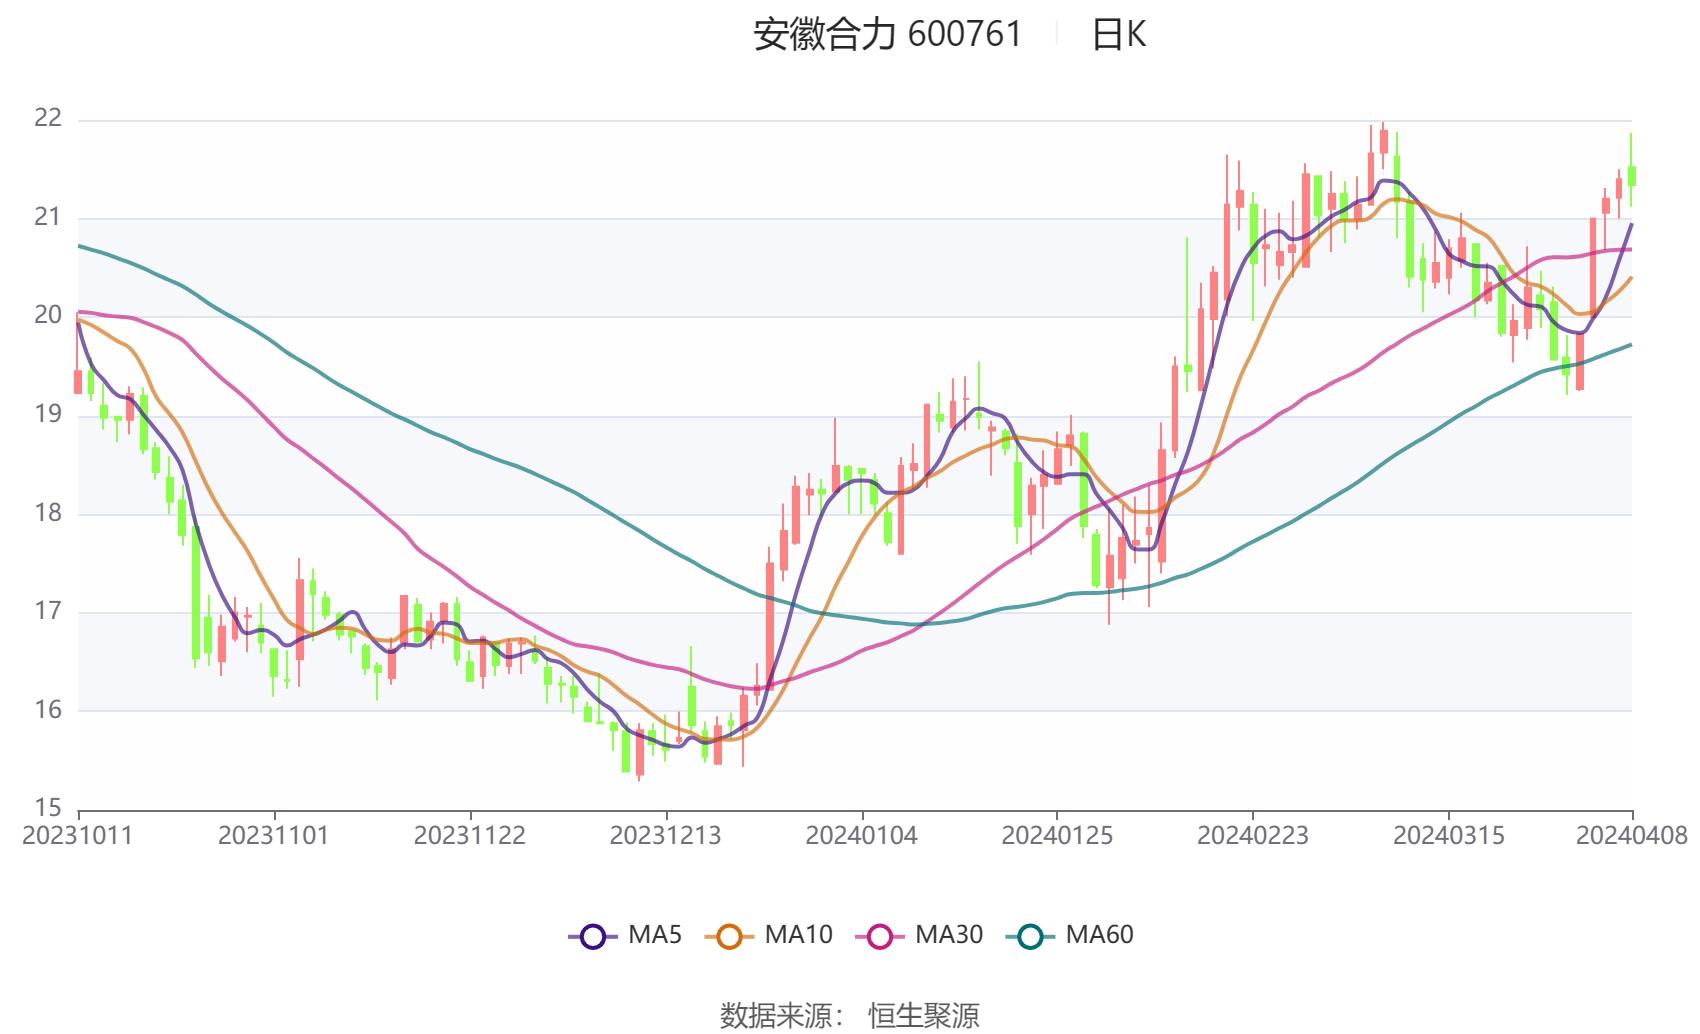Click the 20231122 date axis label
This screenshot has height=1034, width=1700.
click(470, 836)
